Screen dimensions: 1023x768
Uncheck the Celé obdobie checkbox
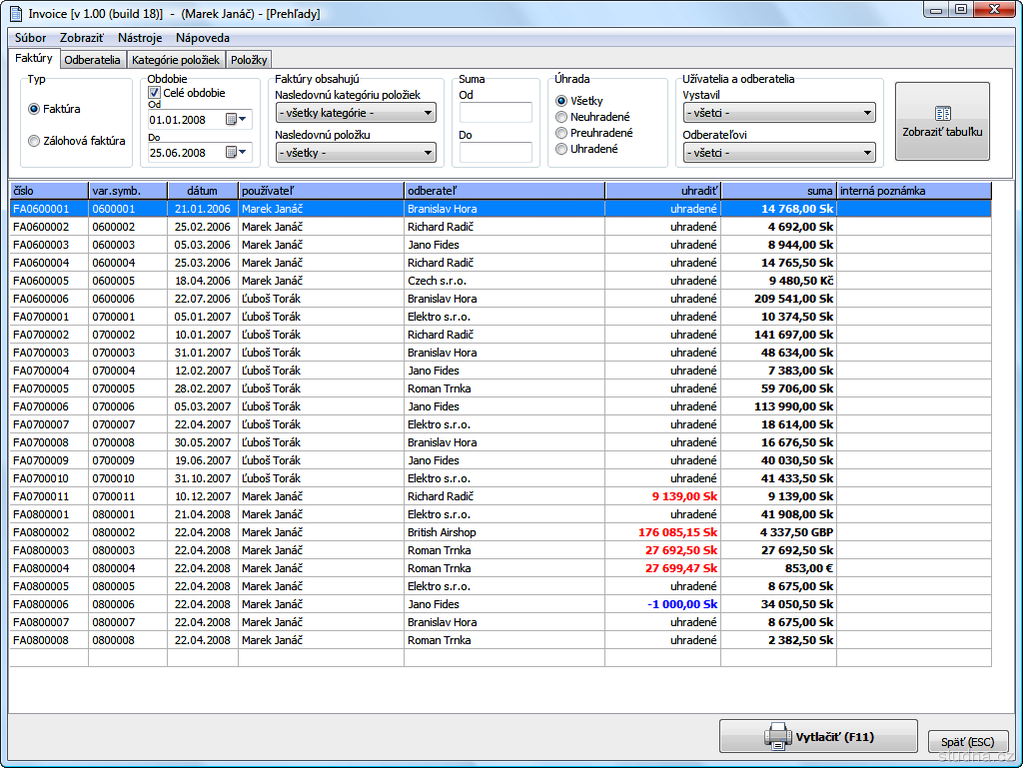pos(155,93)
